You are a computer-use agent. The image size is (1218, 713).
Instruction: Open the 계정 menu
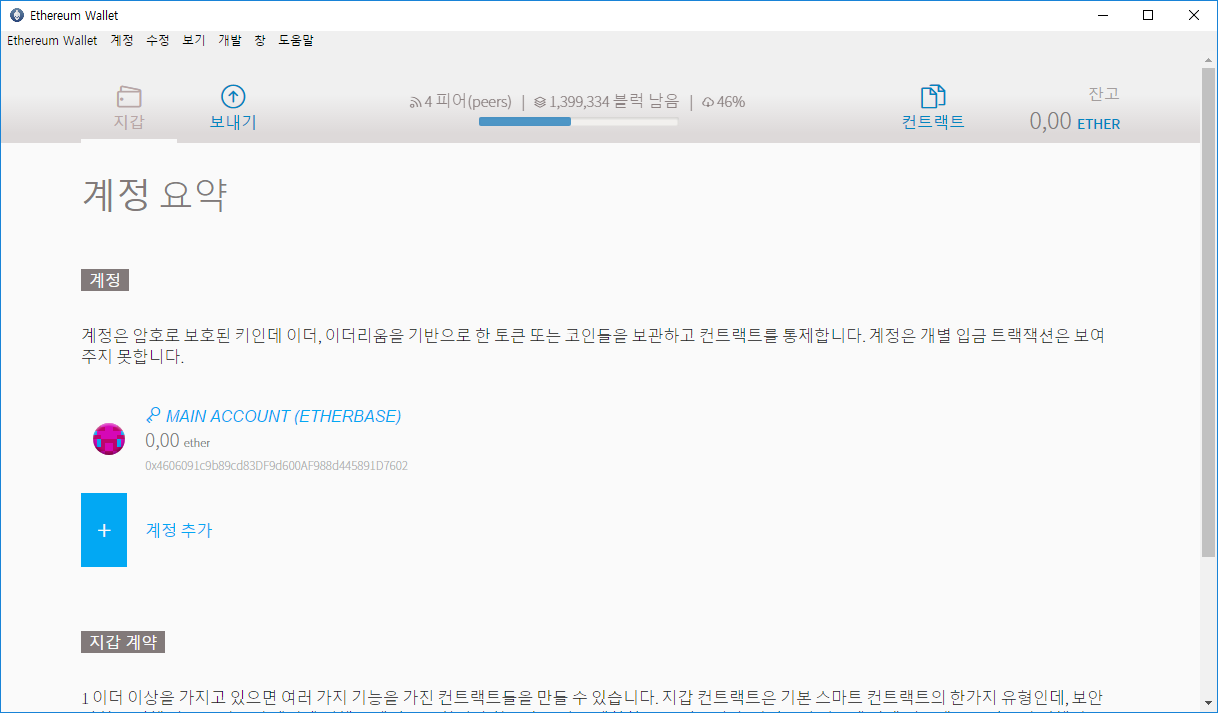click(121, 41)
